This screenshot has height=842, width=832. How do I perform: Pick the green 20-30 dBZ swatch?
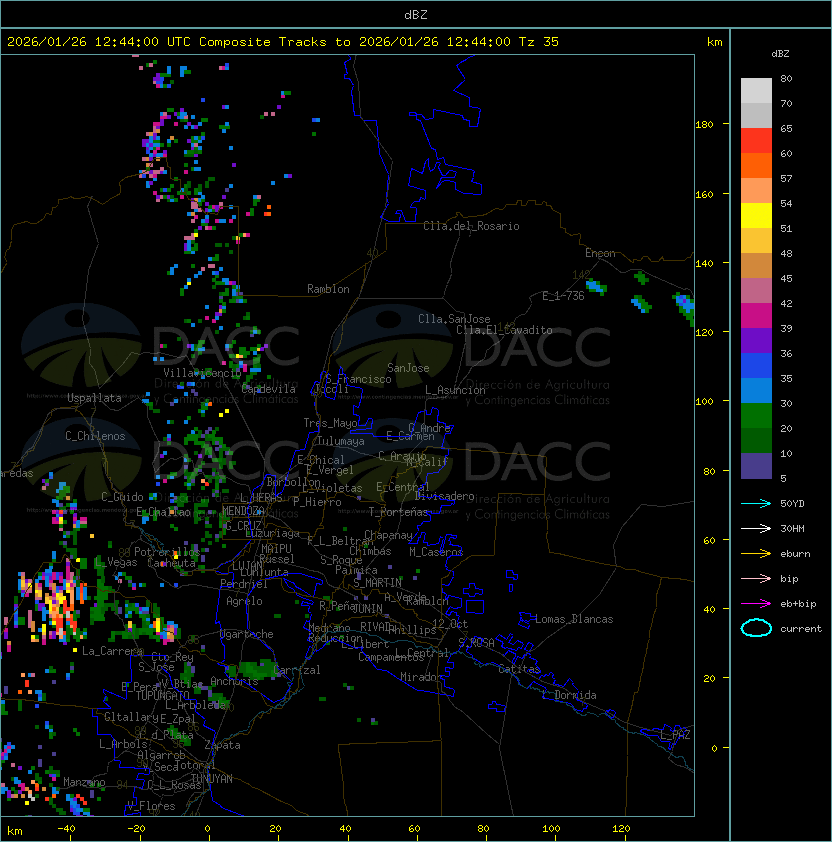[x=756, y=416]
